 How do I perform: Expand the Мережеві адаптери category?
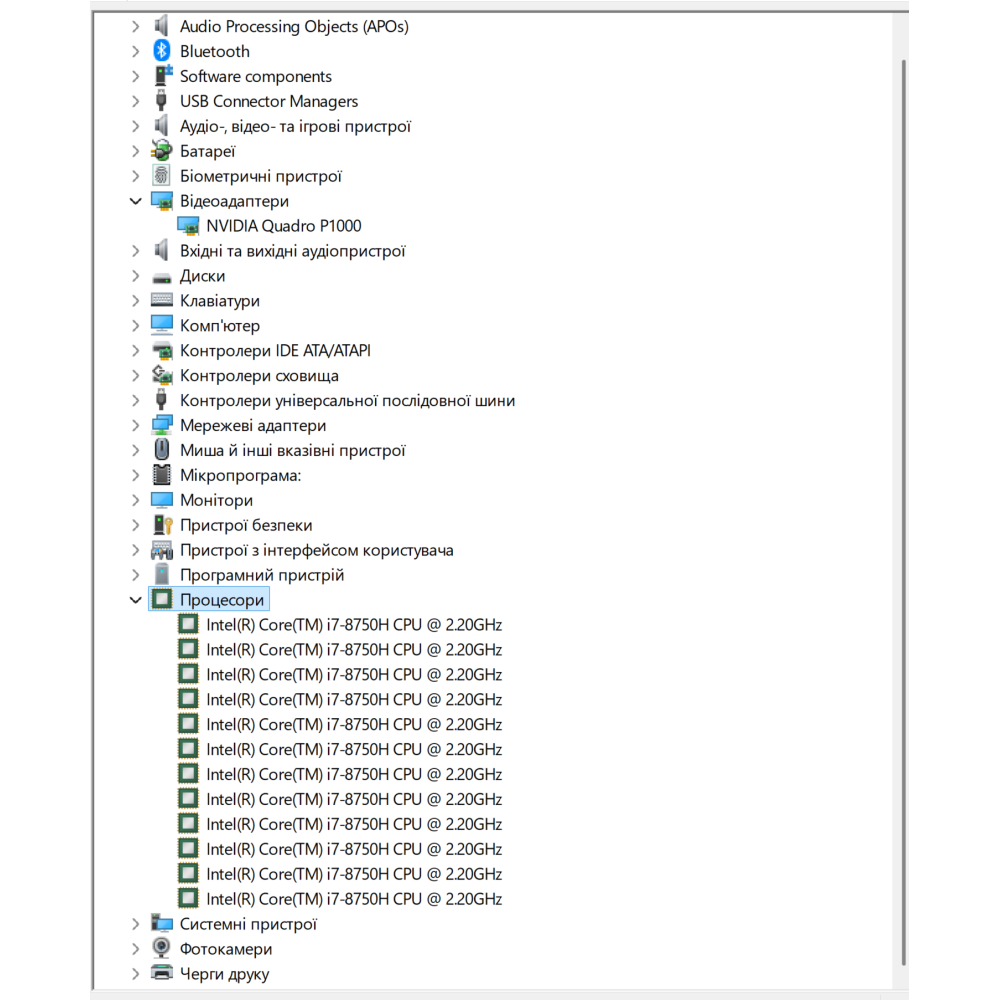pyautogui.click(x=136, y=426)
